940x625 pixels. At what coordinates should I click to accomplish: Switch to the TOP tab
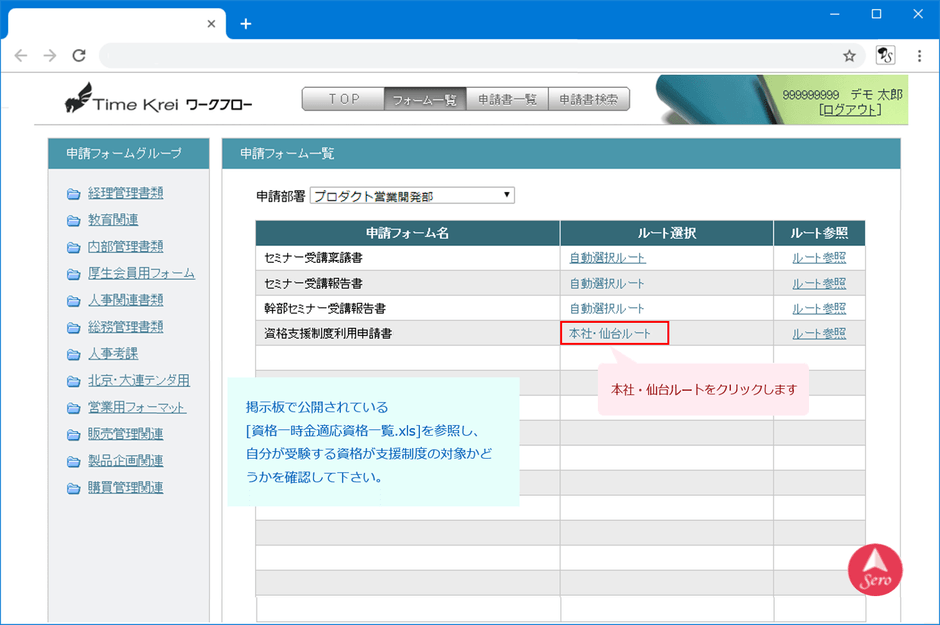(x=343, y=100)
